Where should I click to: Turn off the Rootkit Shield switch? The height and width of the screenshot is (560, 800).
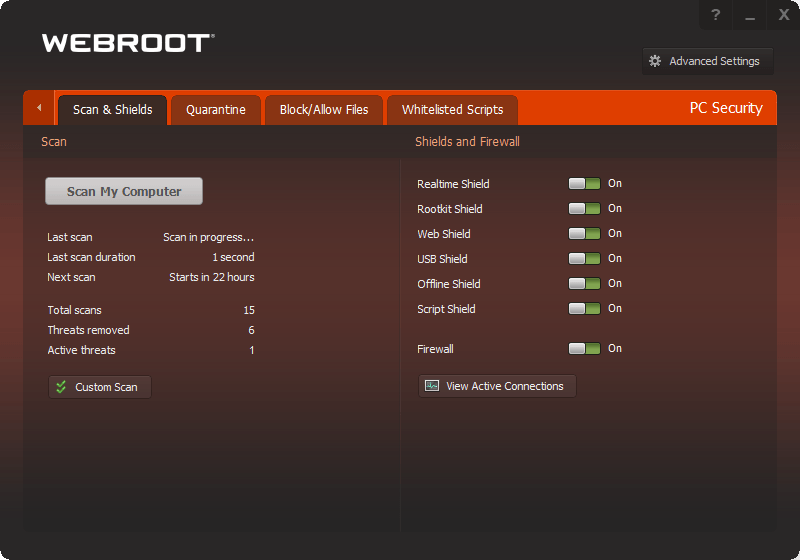coord(584,209)
